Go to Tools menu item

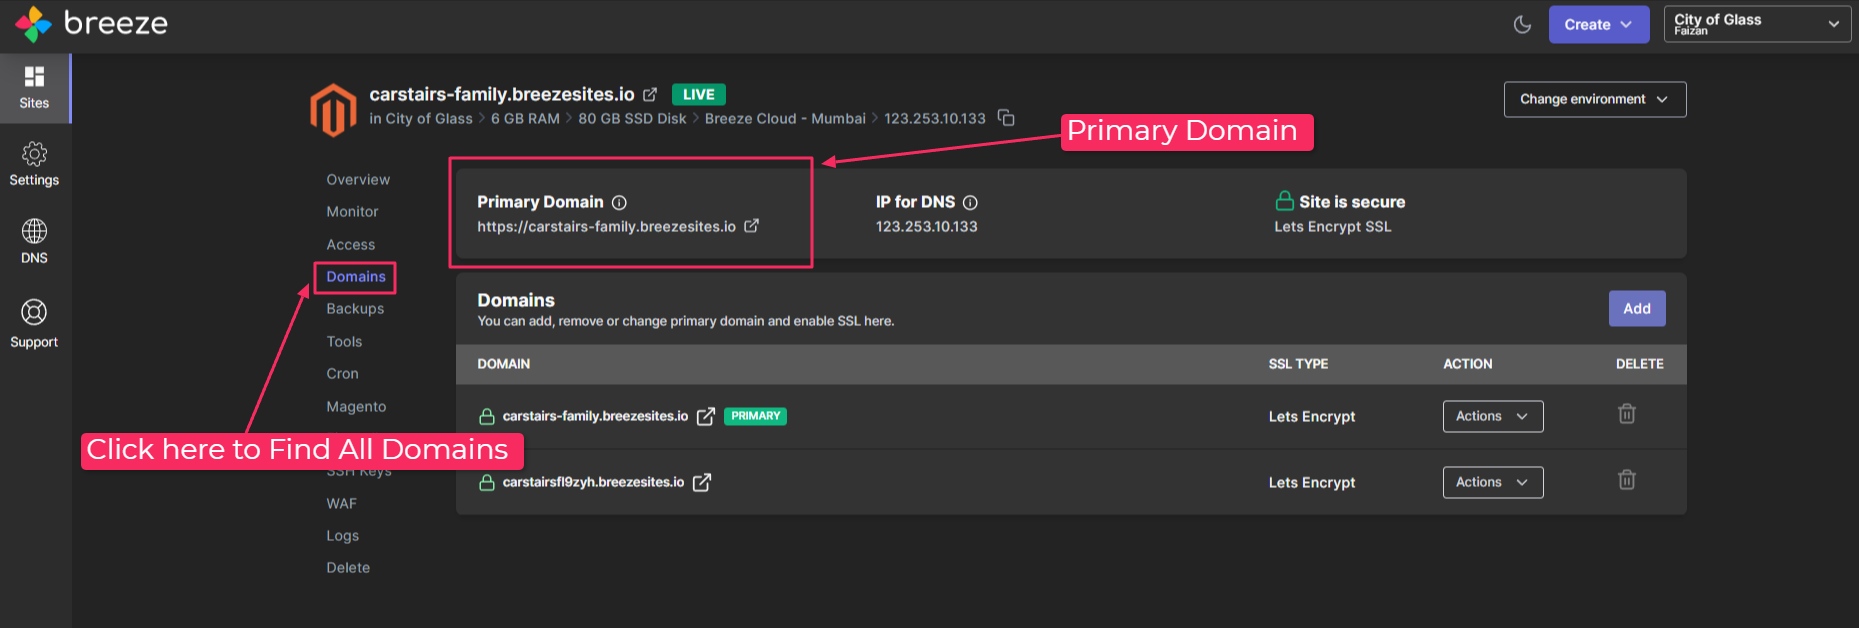pyautogui.click(x=344, y=342)
